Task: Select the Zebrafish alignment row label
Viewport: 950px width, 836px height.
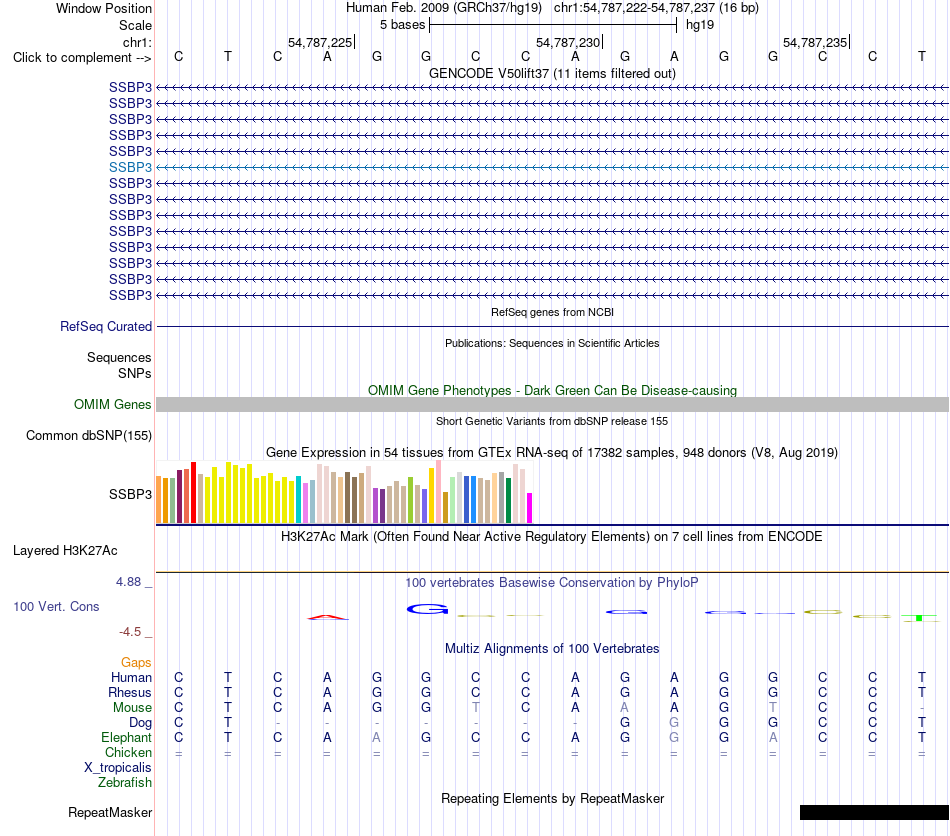Action: pyautogui.click(x=125, y=783)
